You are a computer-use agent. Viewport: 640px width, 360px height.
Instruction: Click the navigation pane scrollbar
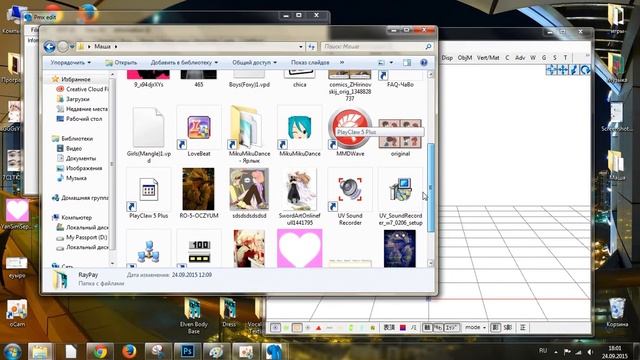[x=112, y=163]
